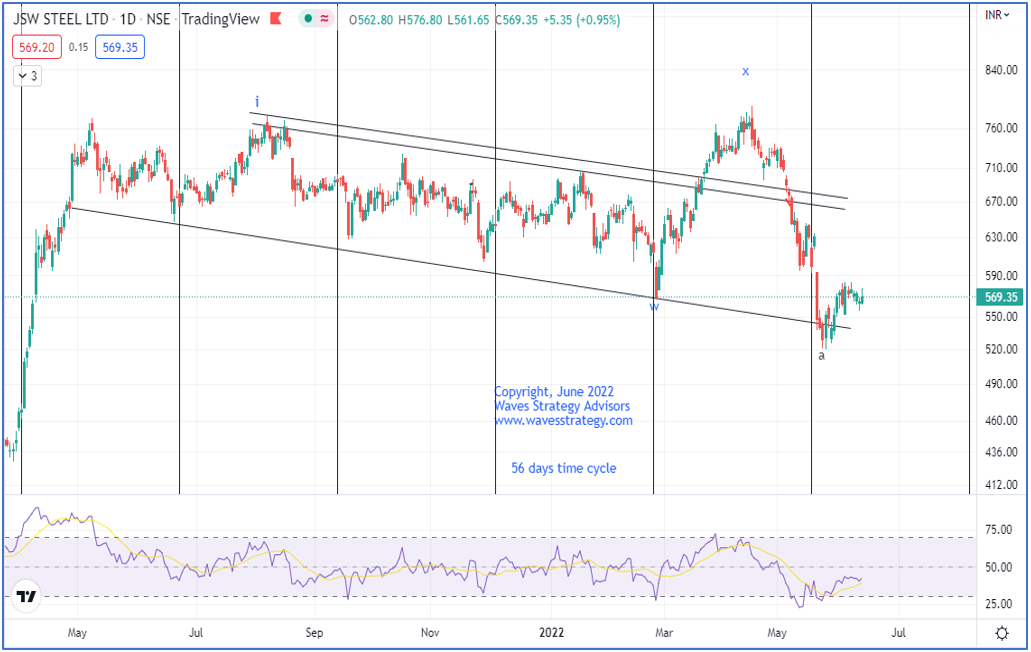The image size is (1031, 652).
Task: Click the JSW STEEL LTD symbol title
Action: (60, 19)
